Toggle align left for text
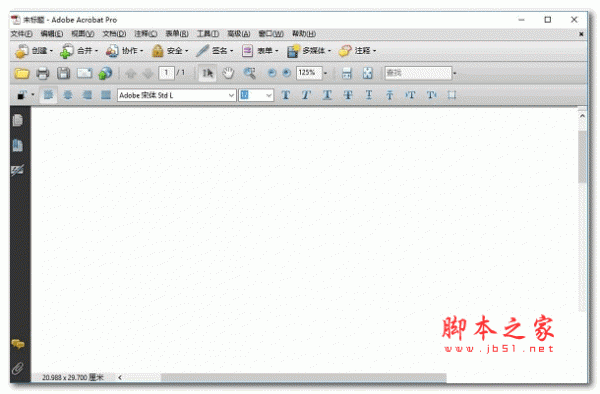The height and width of the screenshot is (394, 600). (x=49, y=95)
